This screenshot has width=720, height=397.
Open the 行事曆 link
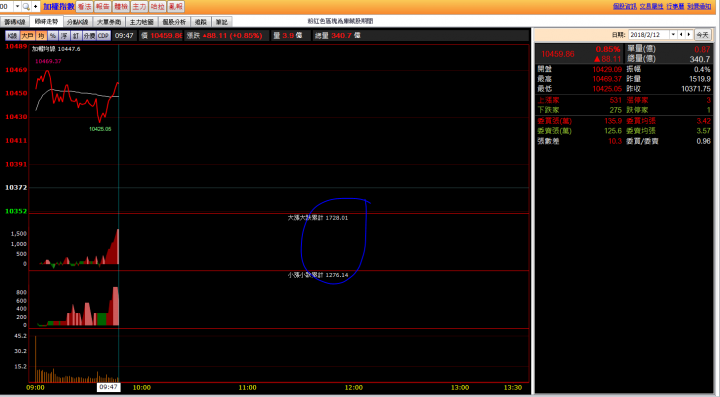coord(675,6)
